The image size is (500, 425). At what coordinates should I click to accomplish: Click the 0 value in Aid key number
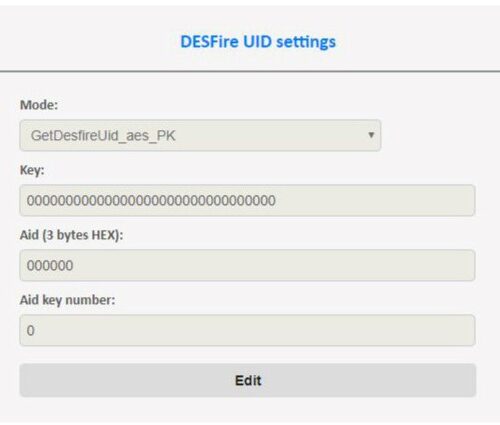tap(31, 331)
